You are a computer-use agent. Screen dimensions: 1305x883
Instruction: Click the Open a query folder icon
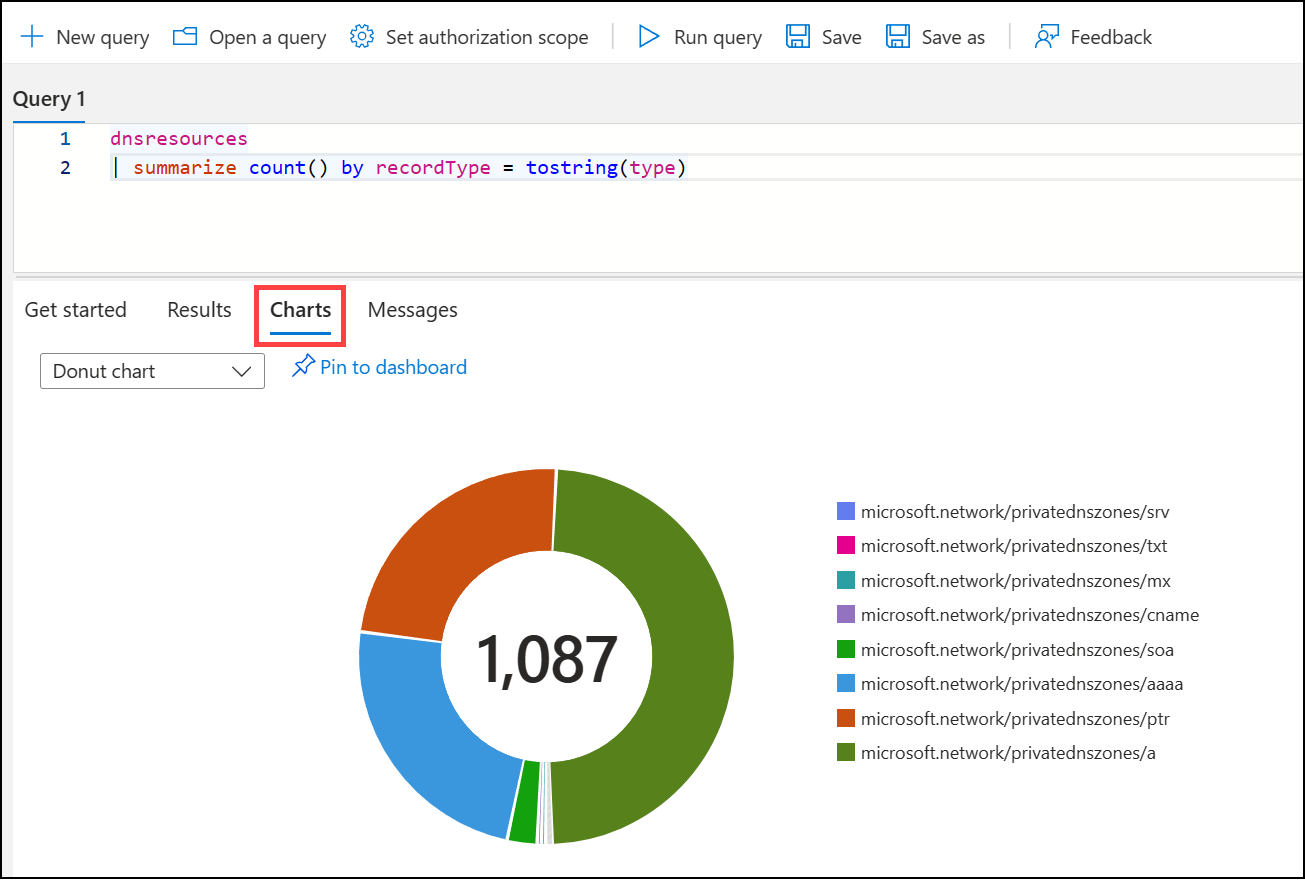click(184, 36)
